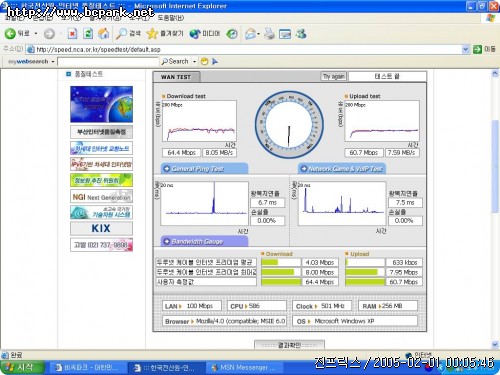Switch to the MSN Messenger taskbar button
The height and width of the screenshot is (375, 500).
coord(244,368)
